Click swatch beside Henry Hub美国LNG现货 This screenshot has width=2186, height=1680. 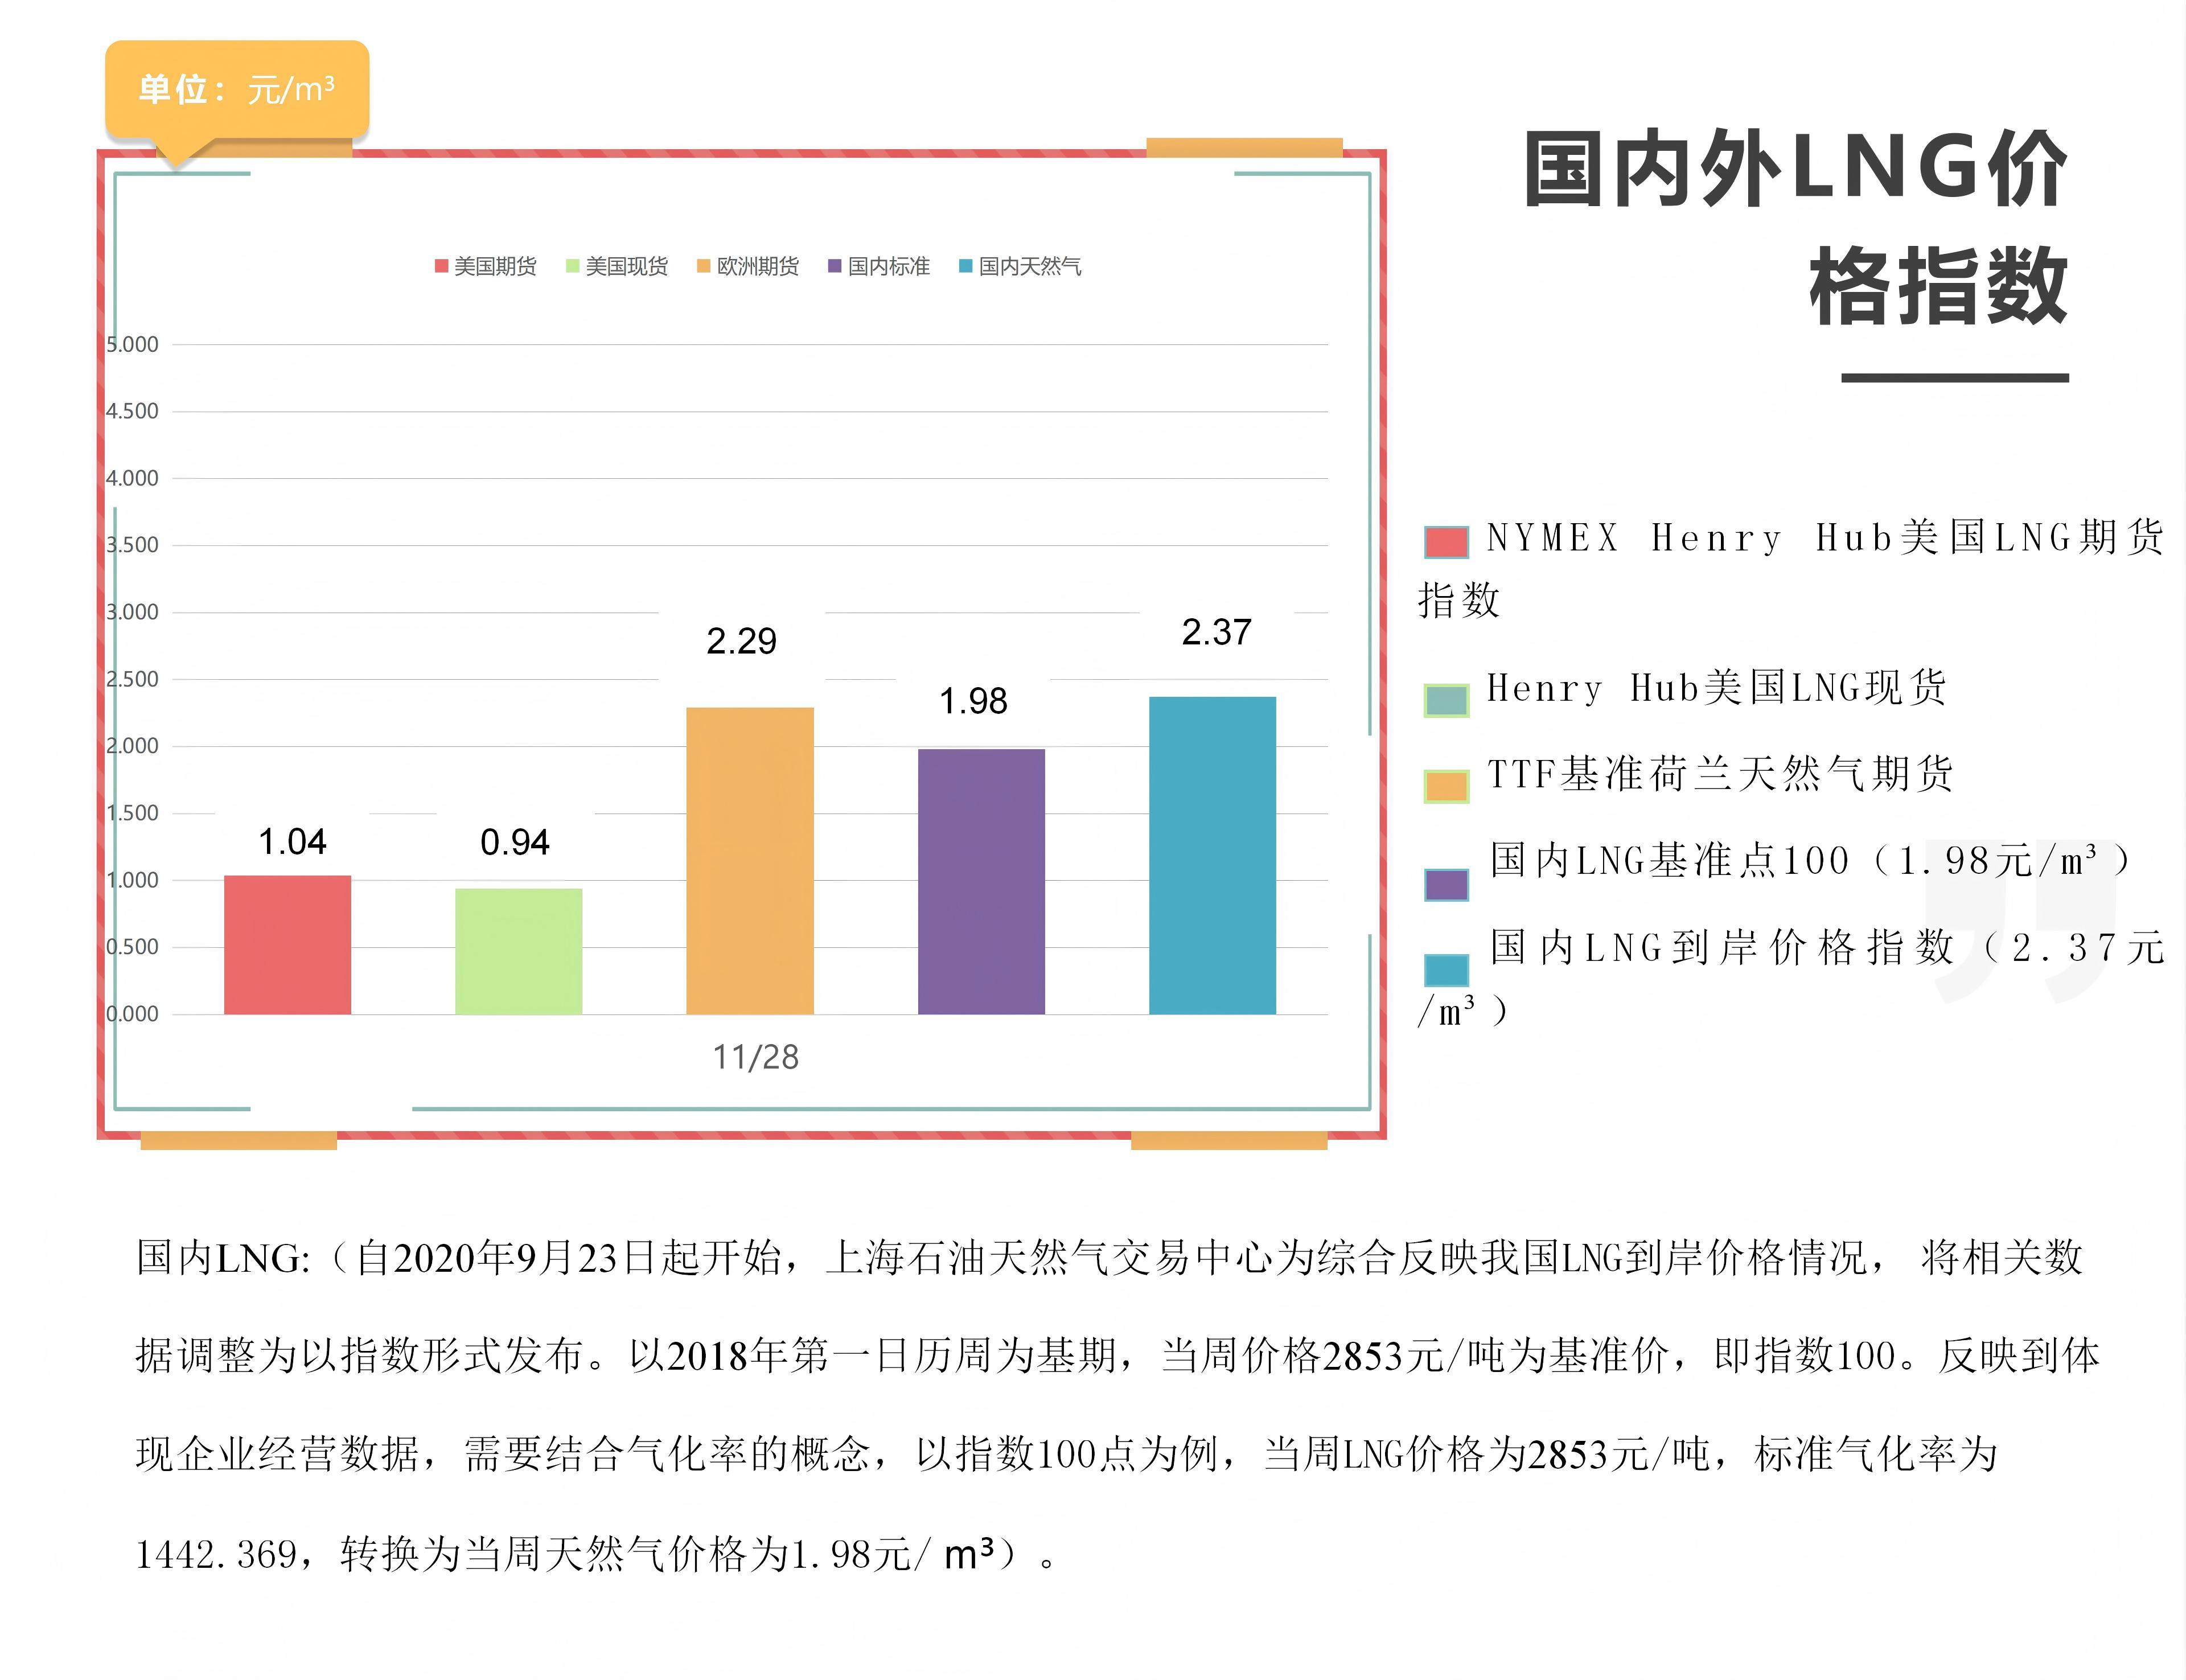1446,700
